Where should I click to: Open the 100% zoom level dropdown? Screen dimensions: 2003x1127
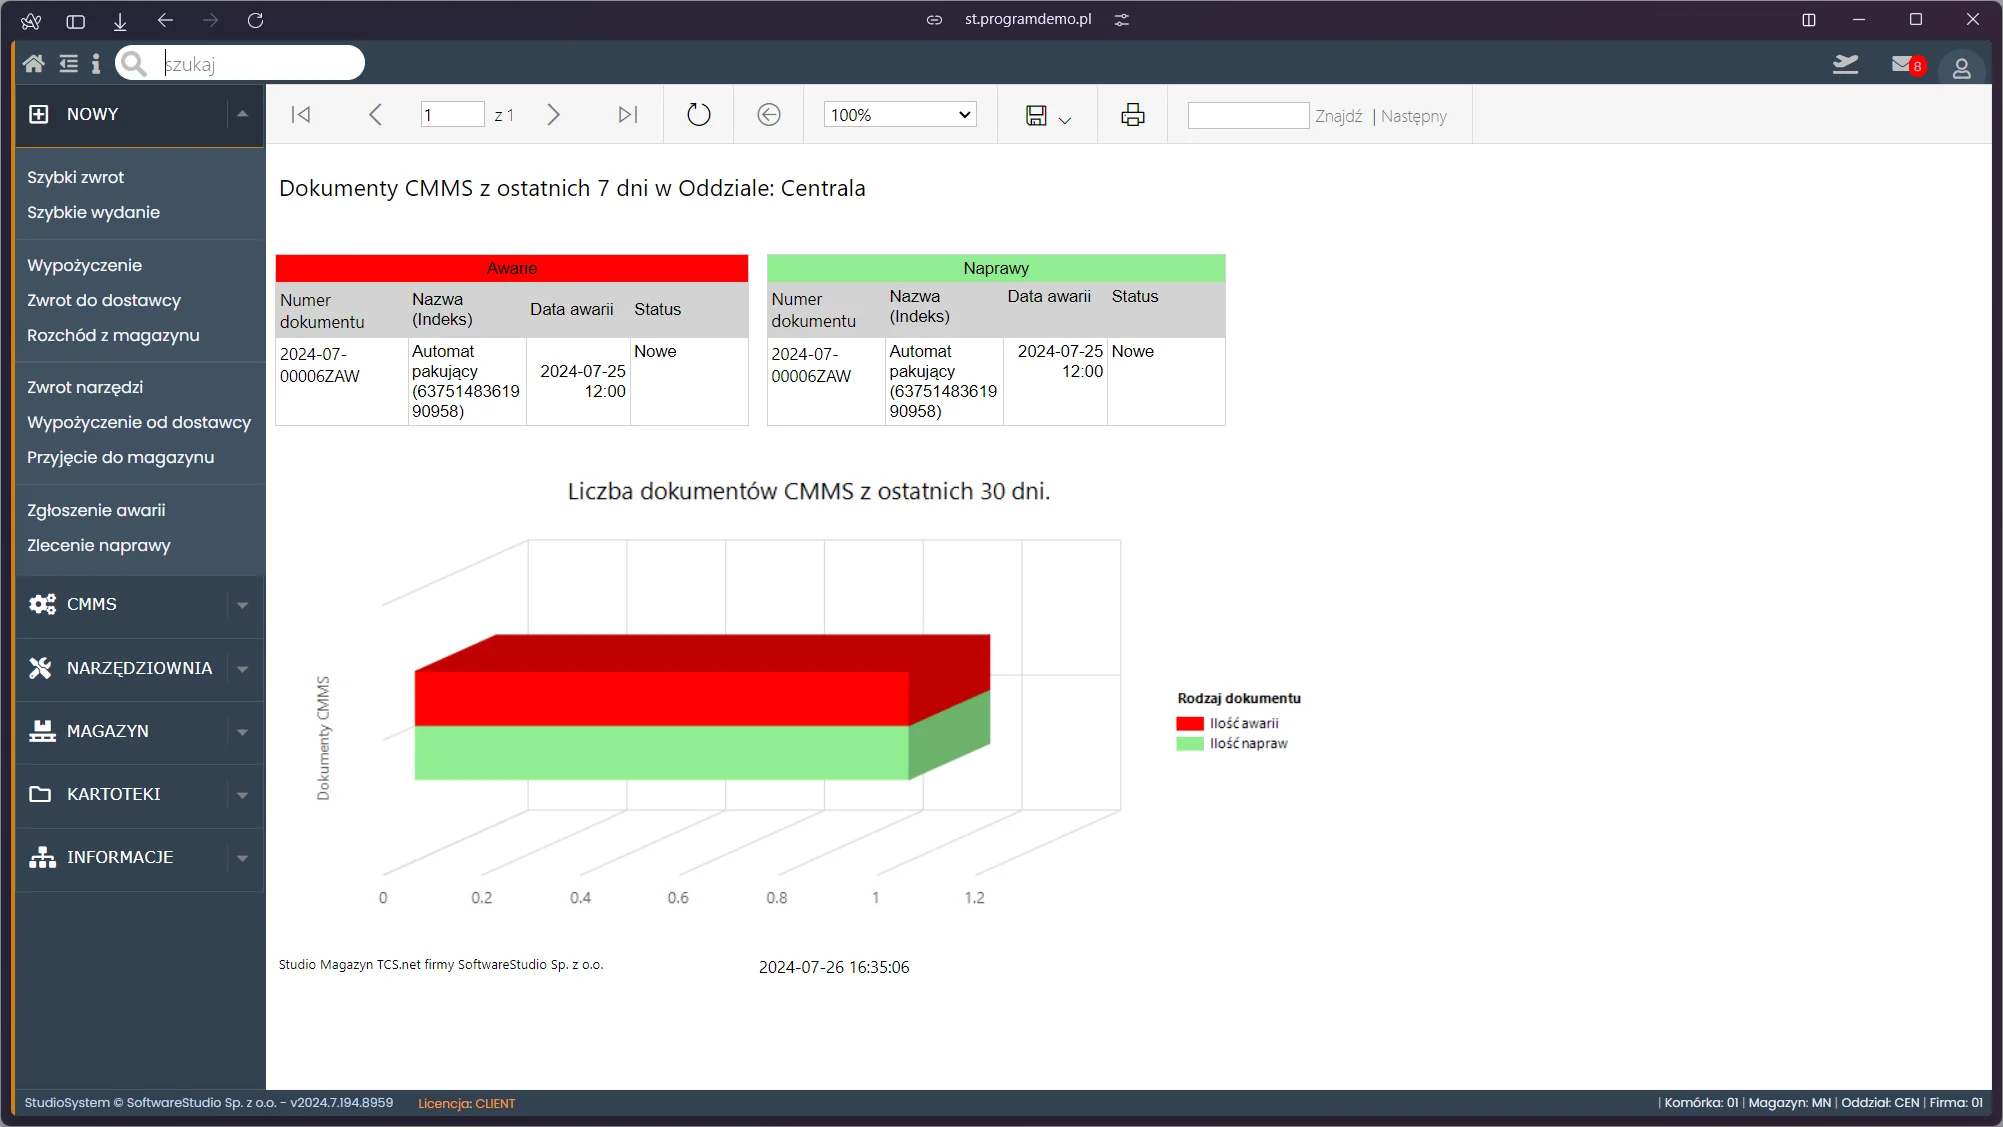pyautogui.click(x=899, y=116)
